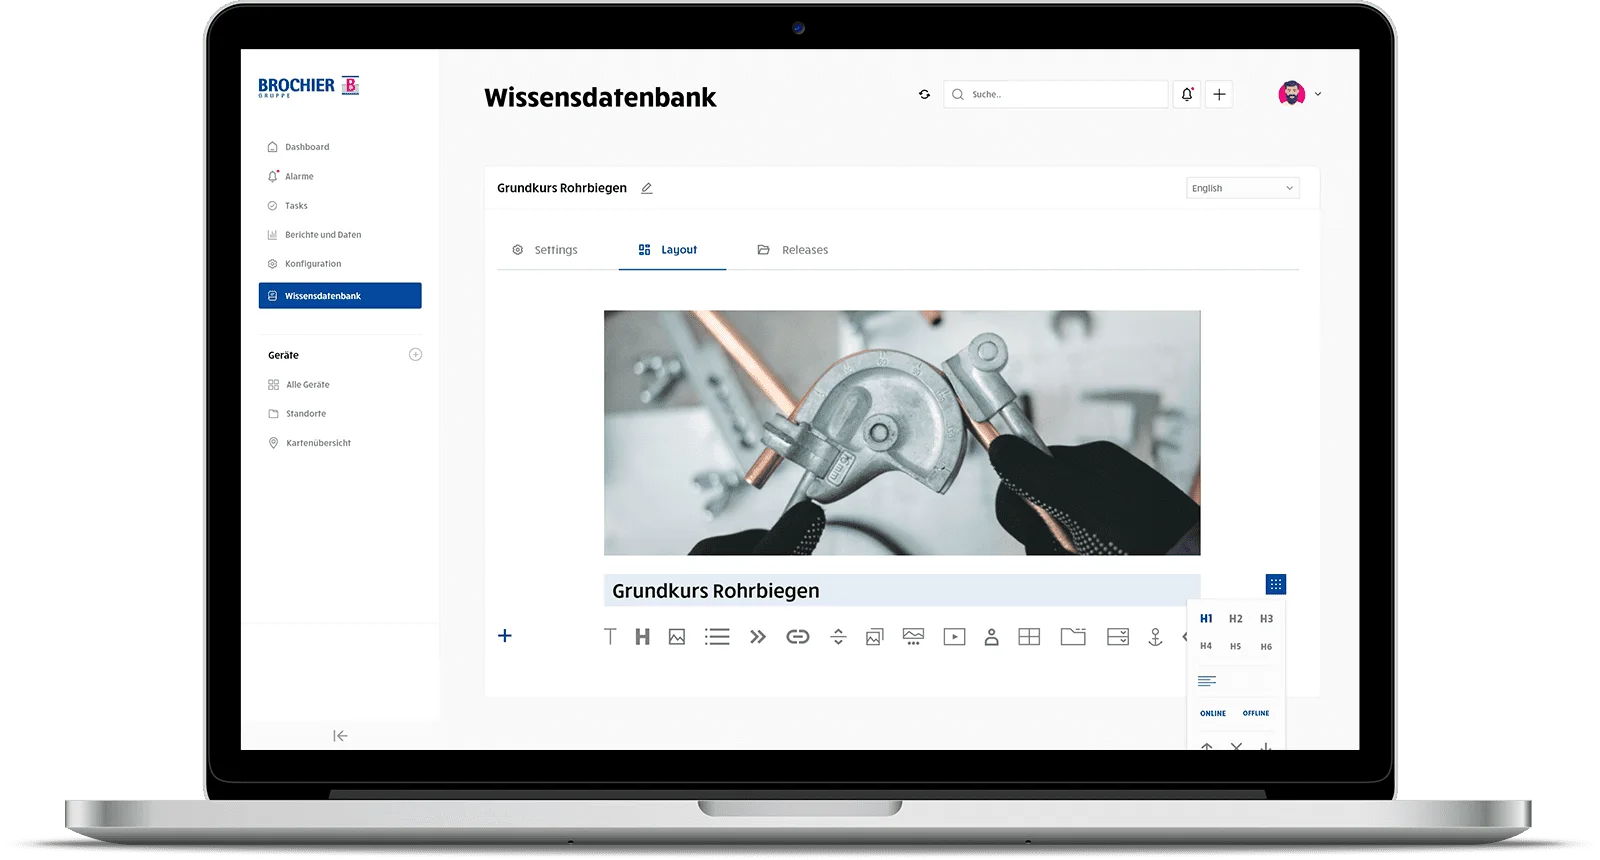The height and width of the screenshot is (860, 1600).
Task: Set heading level to H1
Action: pyautogui.click(x=1206, y=619)
